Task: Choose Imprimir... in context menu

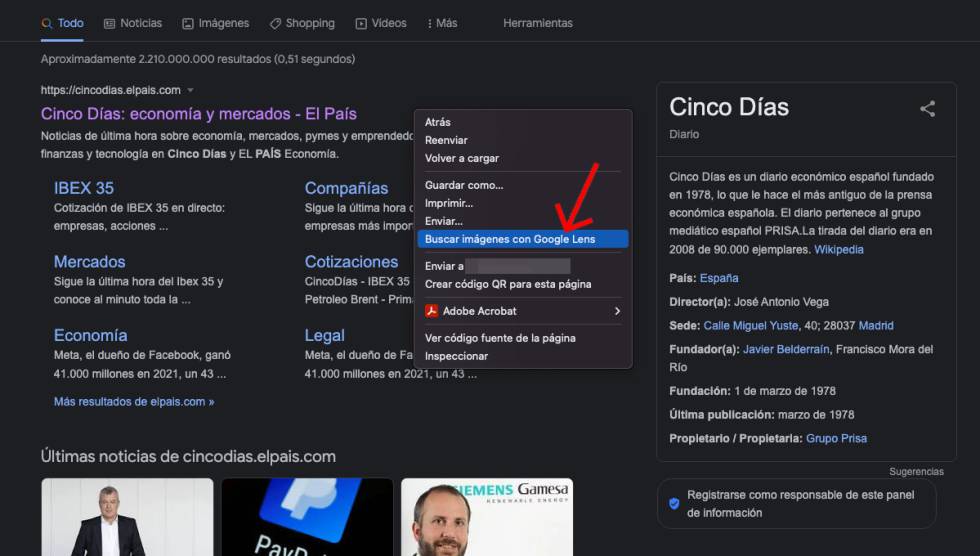Action: (523, 203)
